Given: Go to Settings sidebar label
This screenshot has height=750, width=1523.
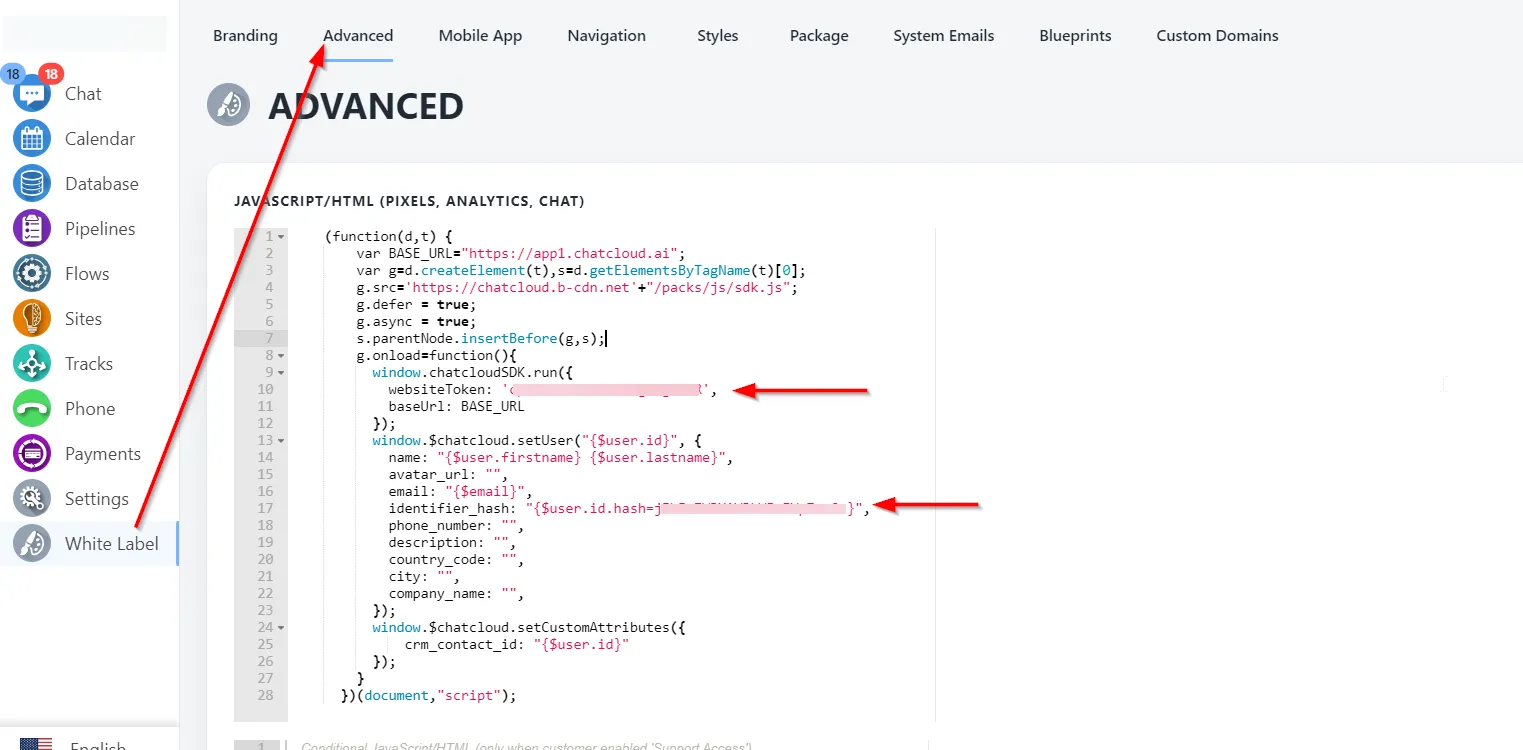Looking at the screenshot, I should pos(97,499).
